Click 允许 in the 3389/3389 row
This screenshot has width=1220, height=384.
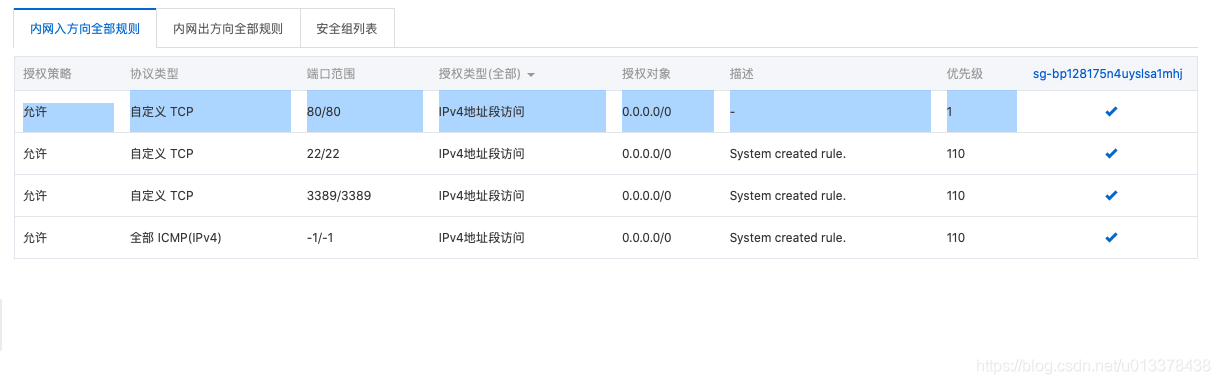[35, 196]
